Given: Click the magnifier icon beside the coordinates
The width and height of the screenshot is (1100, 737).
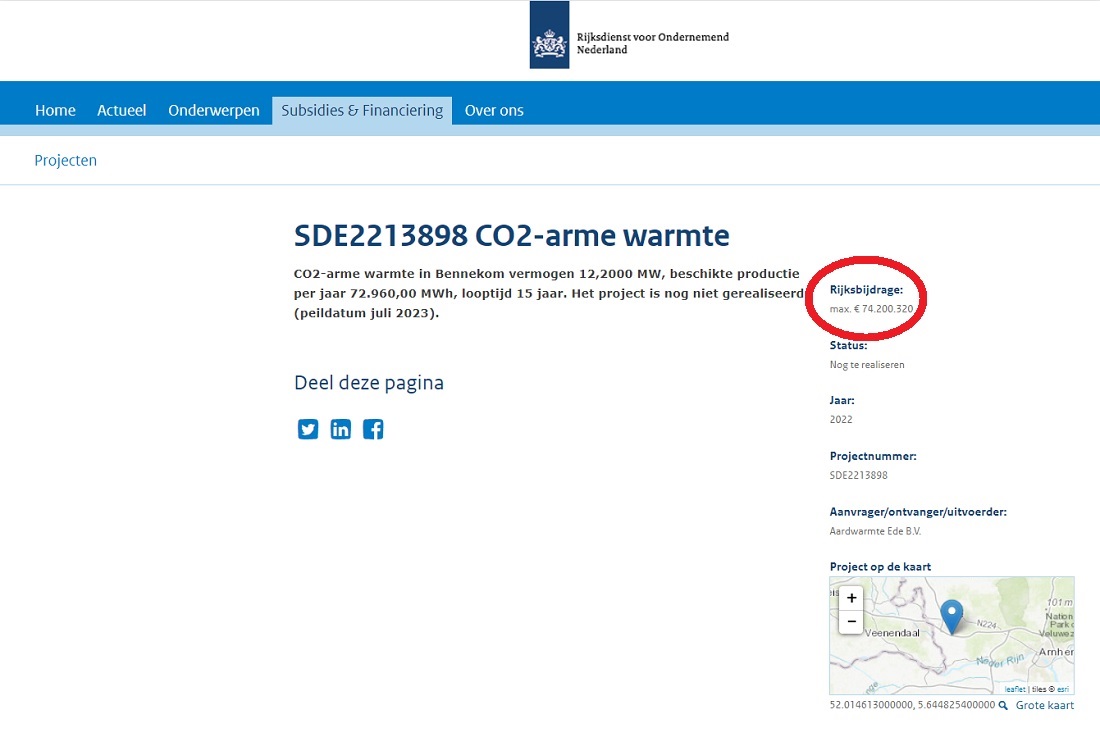Looking at the screenshot, I should tap(1003, 705).
